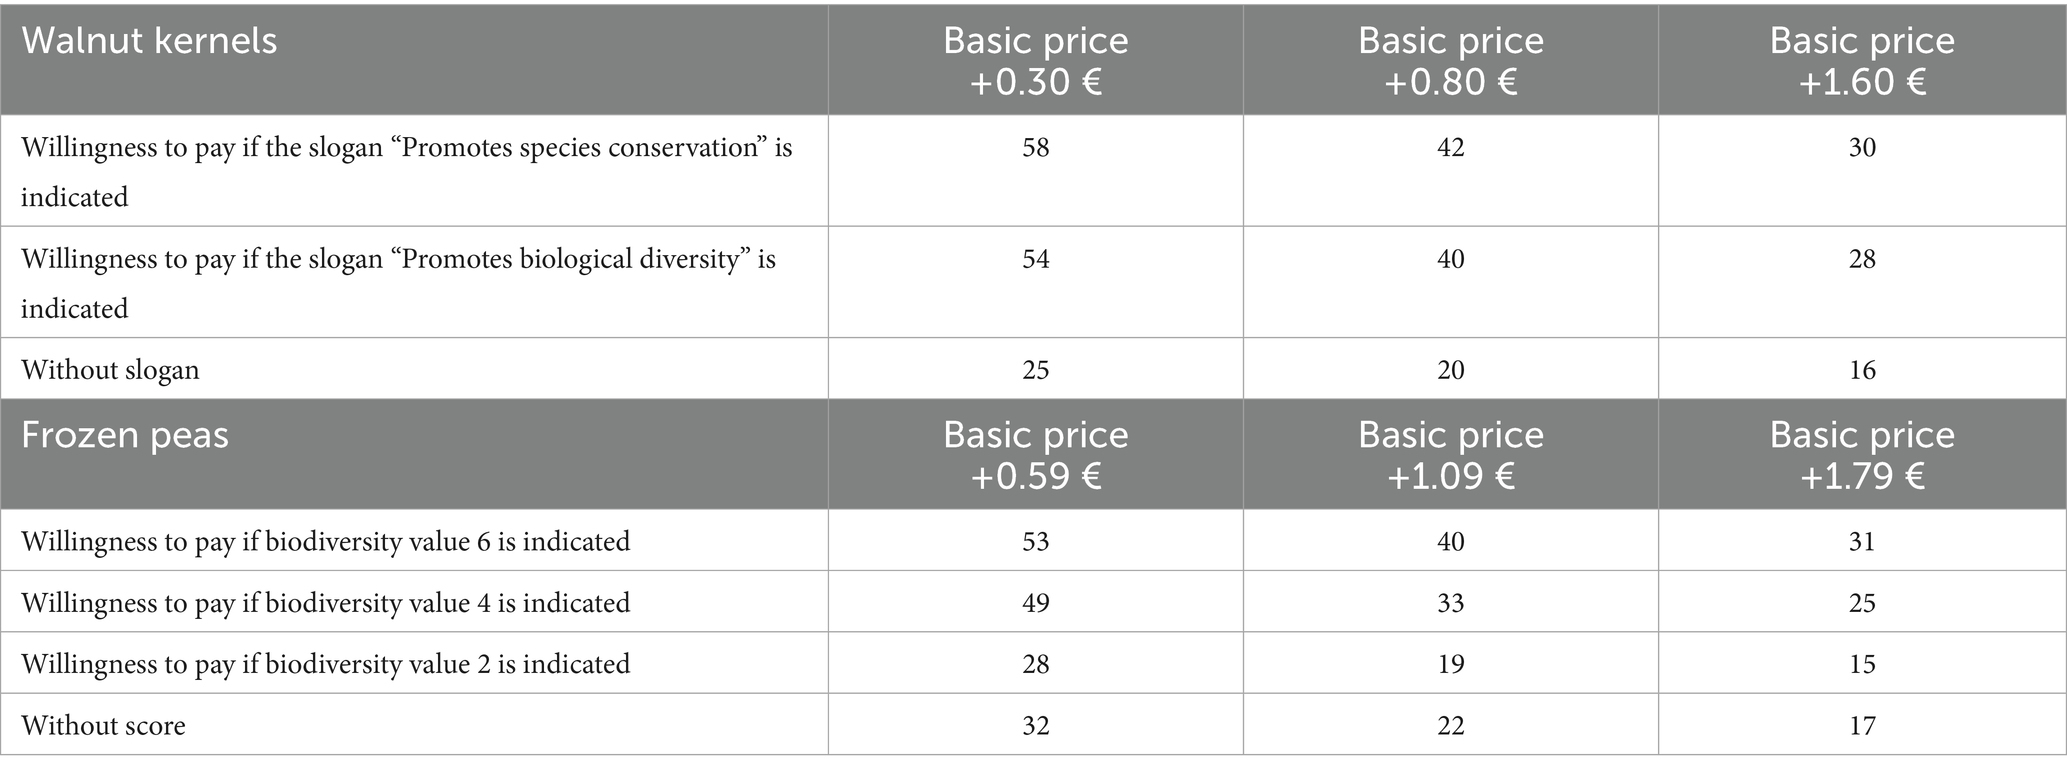
Task: Select the value 16 in Without slogan row
Action: (1862, 370)
